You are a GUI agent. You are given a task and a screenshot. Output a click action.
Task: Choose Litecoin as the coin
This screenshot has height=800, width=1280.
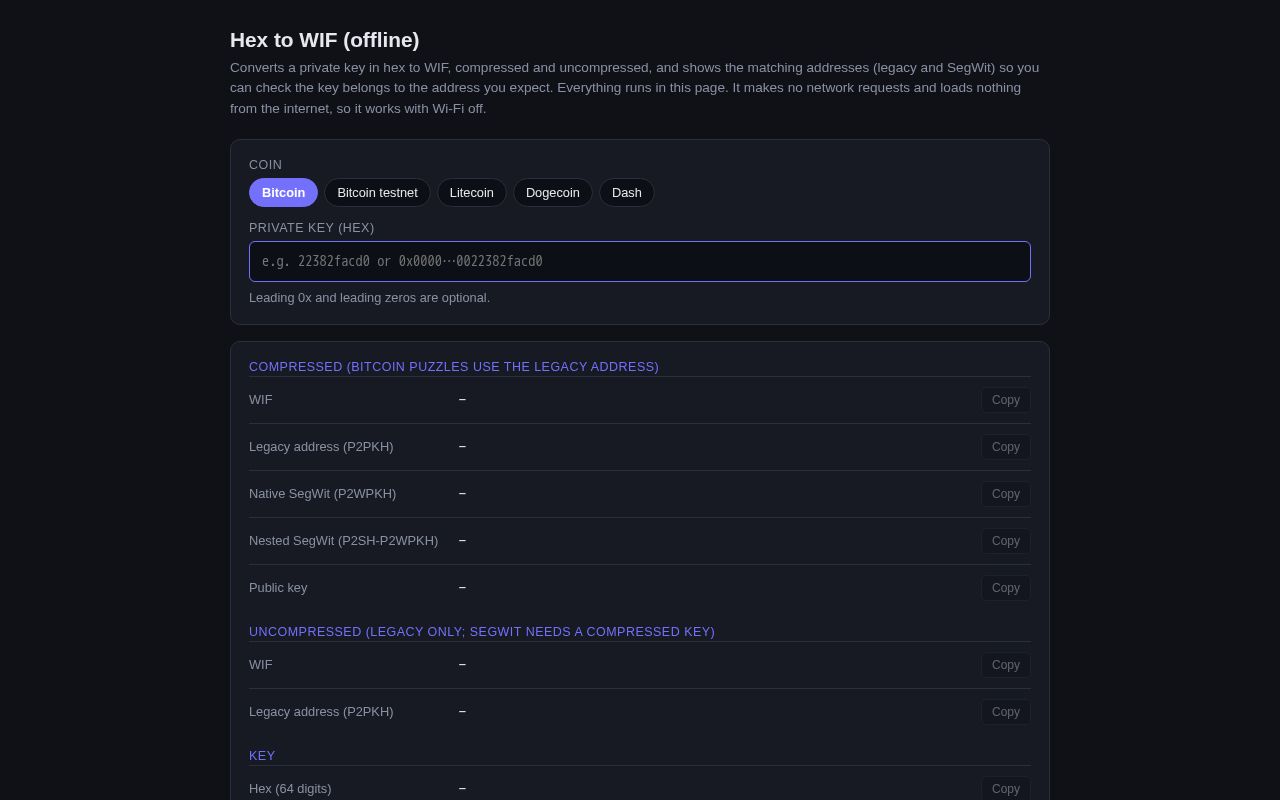[472, 193]
